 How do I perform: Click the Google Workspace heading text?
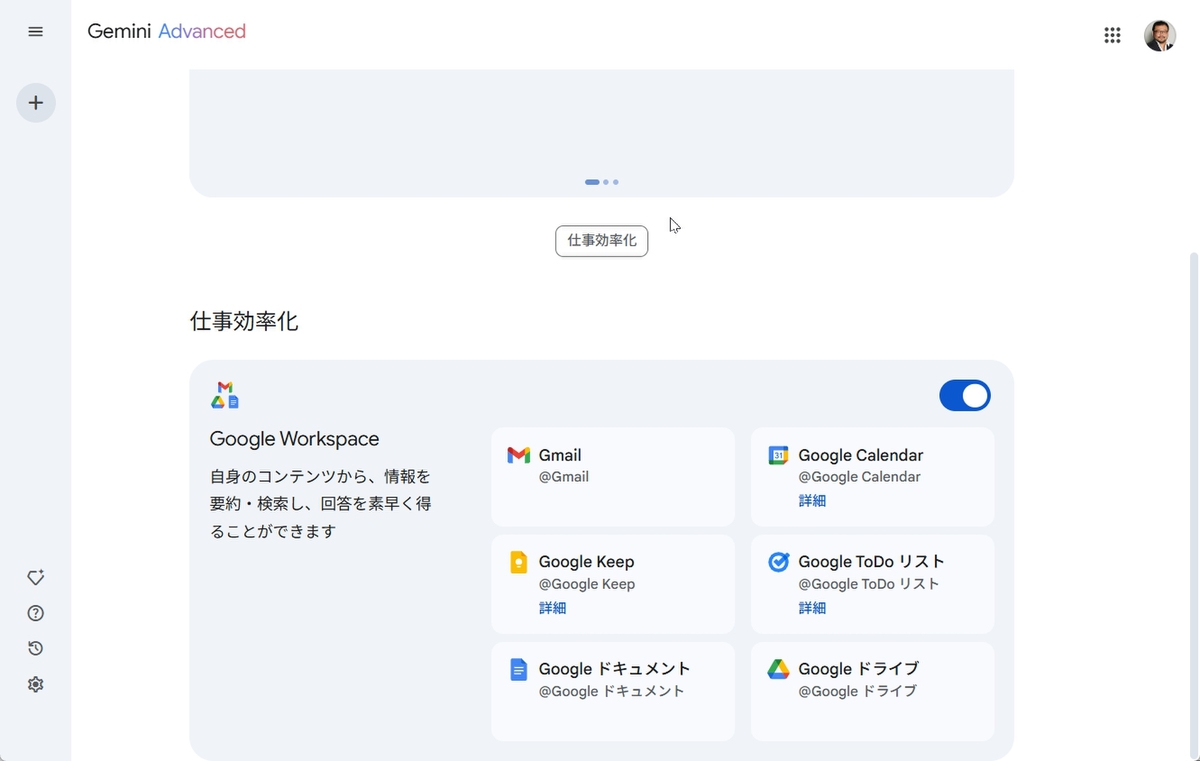tap(295, 439)
